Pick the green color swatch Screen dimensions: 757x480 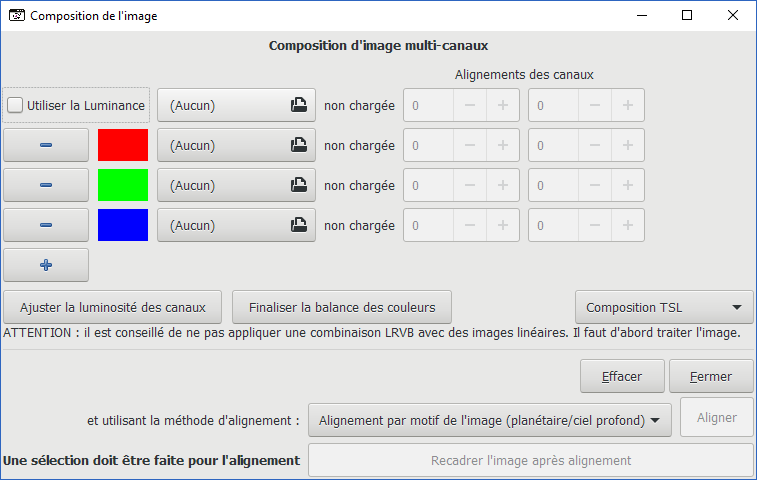[123, 185]
